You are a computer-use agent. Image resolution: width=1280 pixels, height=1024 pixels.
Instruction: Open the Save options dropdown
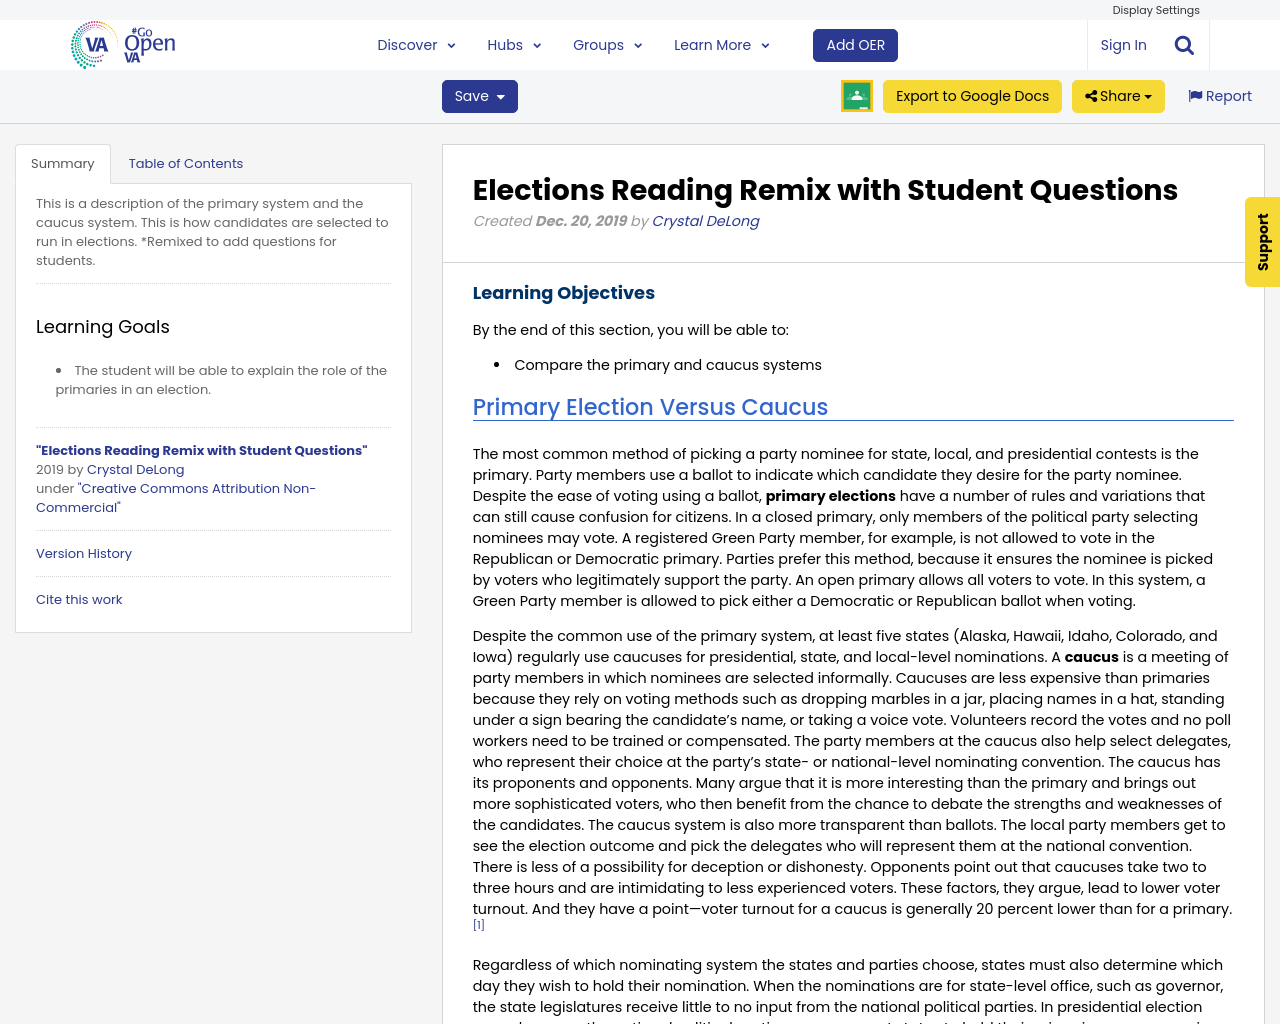coord(479,94)
